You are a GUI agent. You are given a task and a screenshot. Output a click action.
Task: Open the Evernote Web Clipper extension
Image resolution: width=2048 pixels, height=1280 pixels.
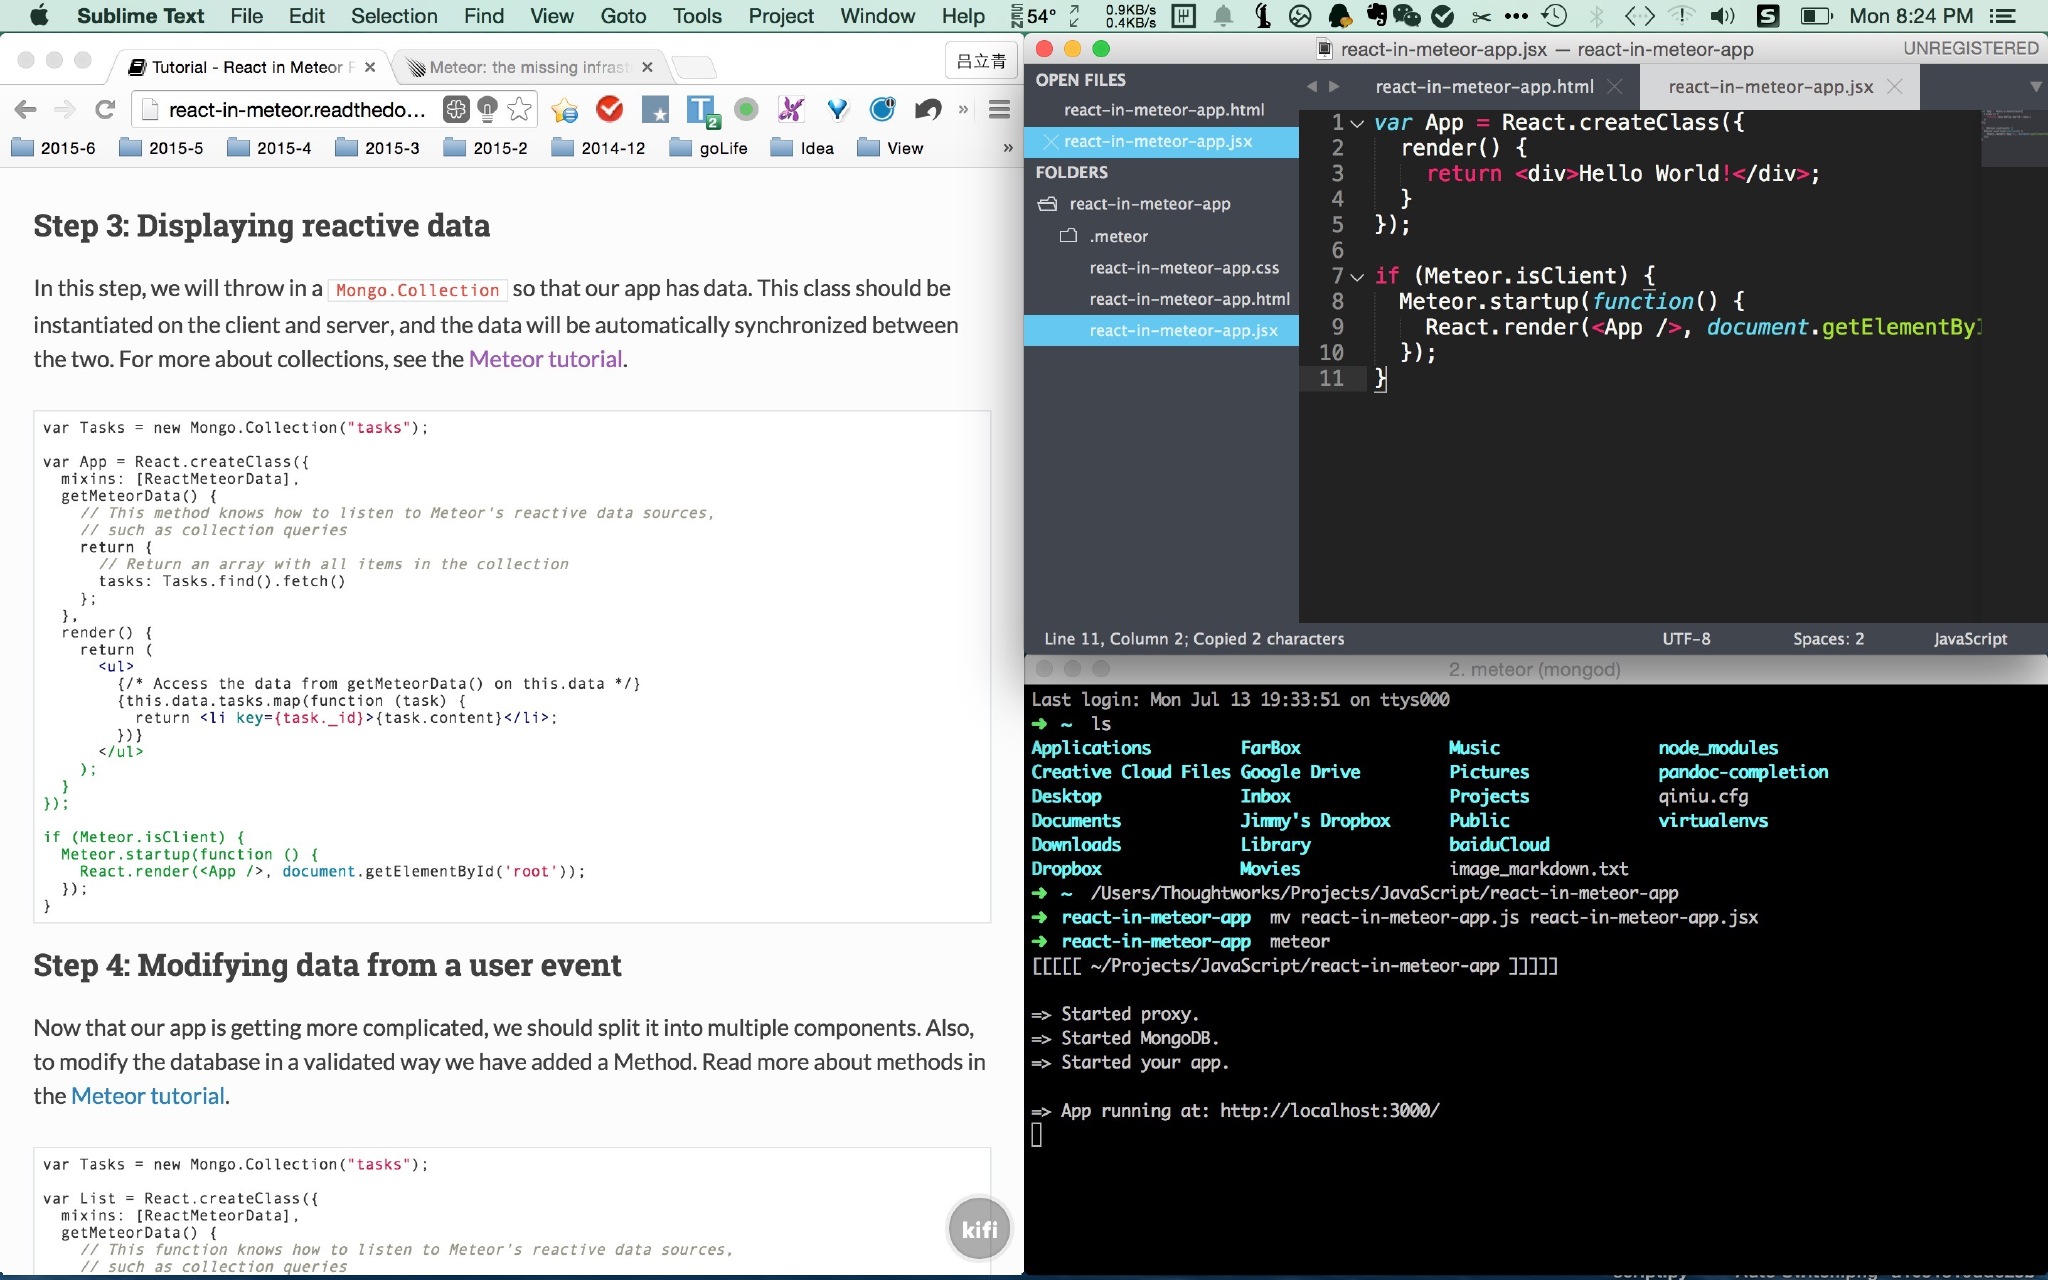(1376, 16)
